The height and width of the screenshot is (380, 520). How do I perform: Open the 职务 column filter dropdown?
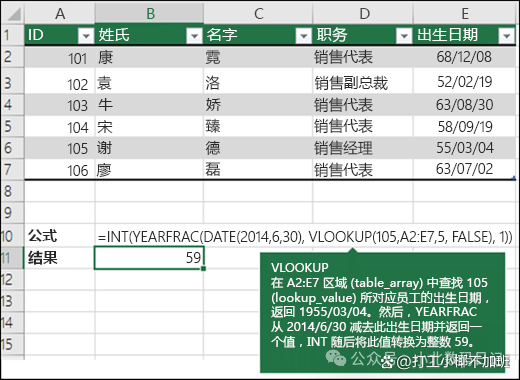tap(404, 36)
